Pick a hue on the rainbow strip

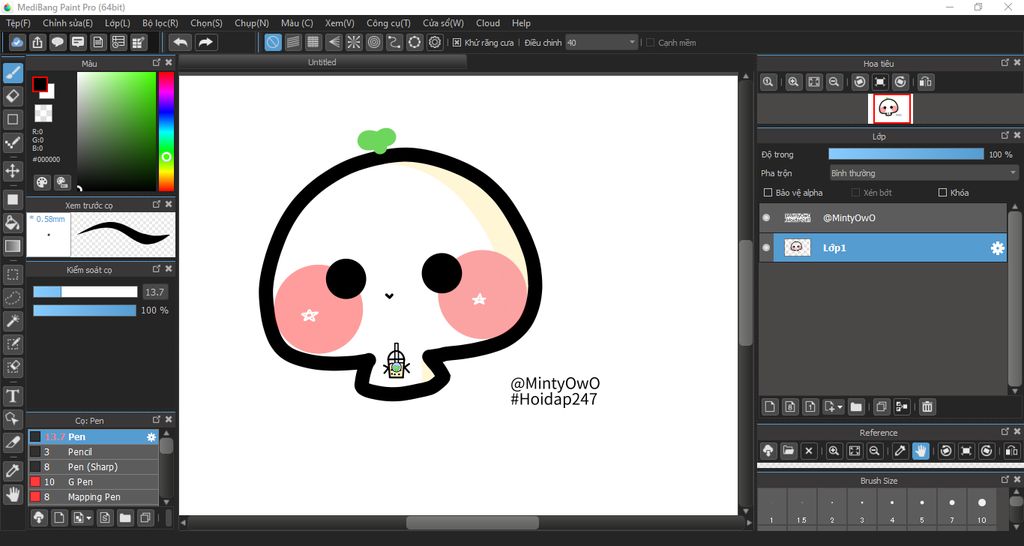167,131
